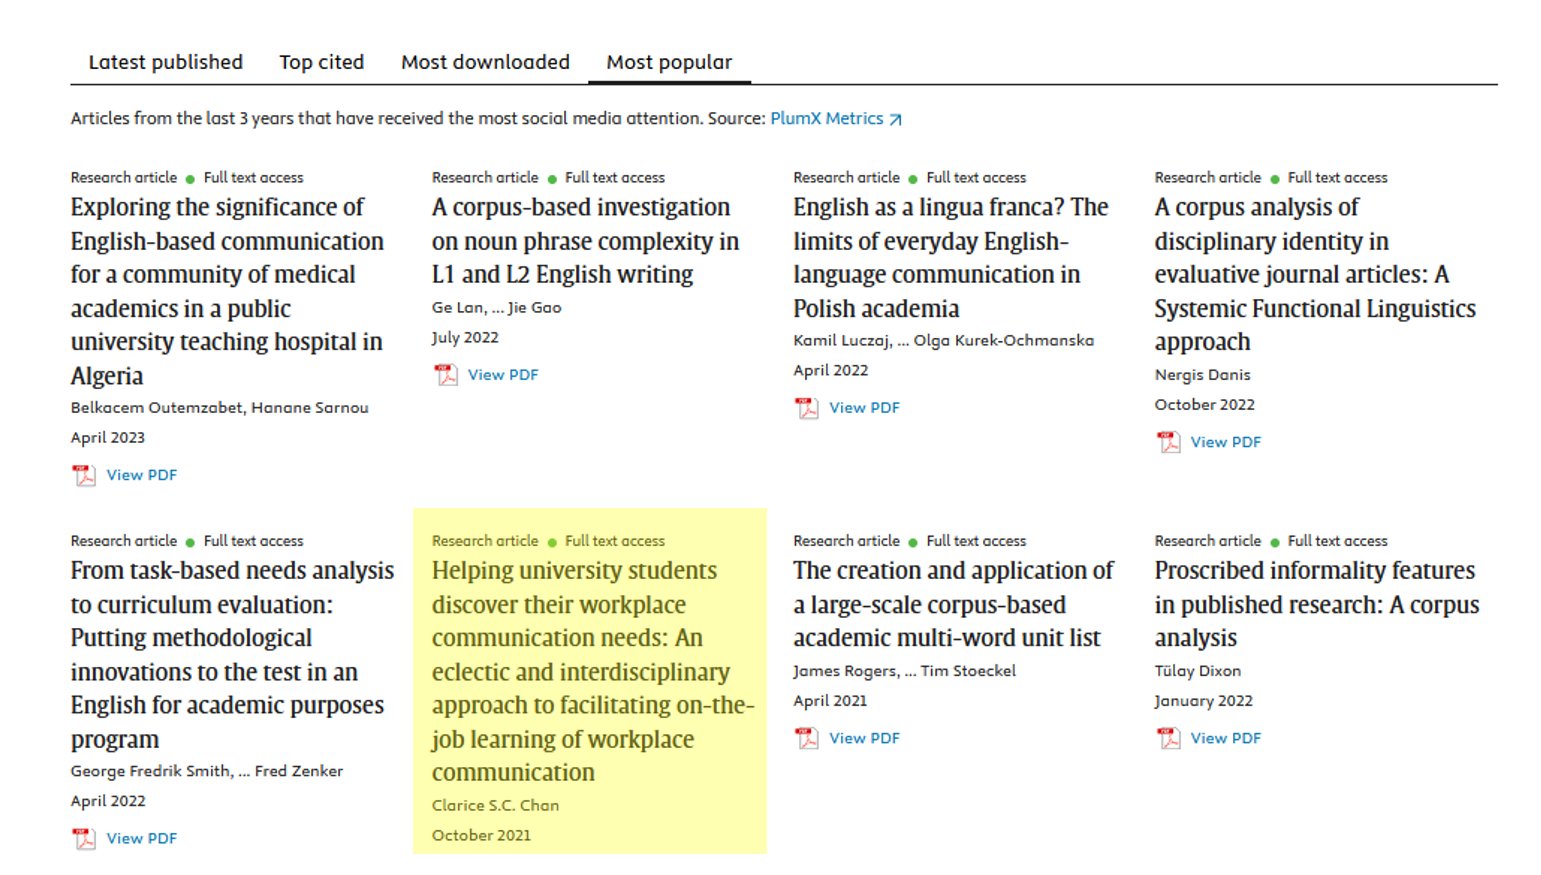
Task: View PDF of Nergis Danis article
Action: point(1226,442)
